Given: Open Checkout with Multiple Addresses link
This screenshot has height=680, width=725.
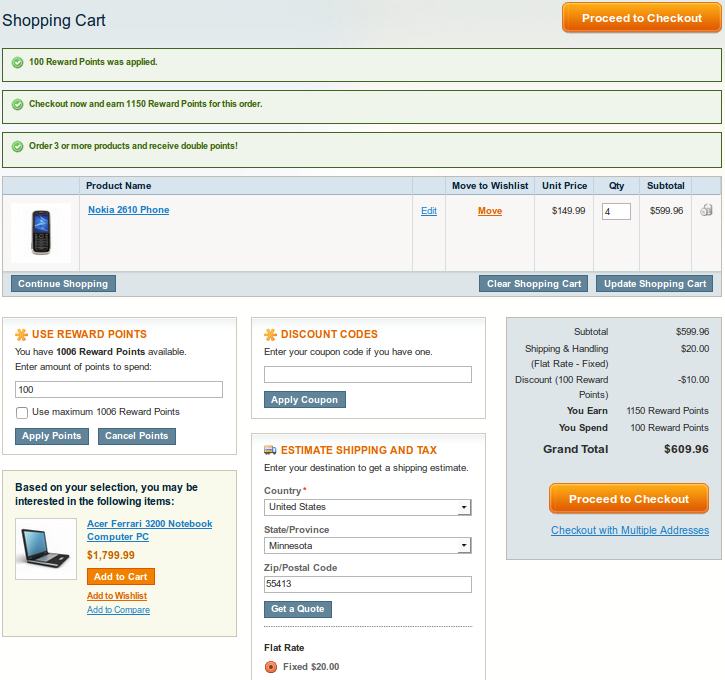Looking at the screenshot, I should (x=629, y=530).
